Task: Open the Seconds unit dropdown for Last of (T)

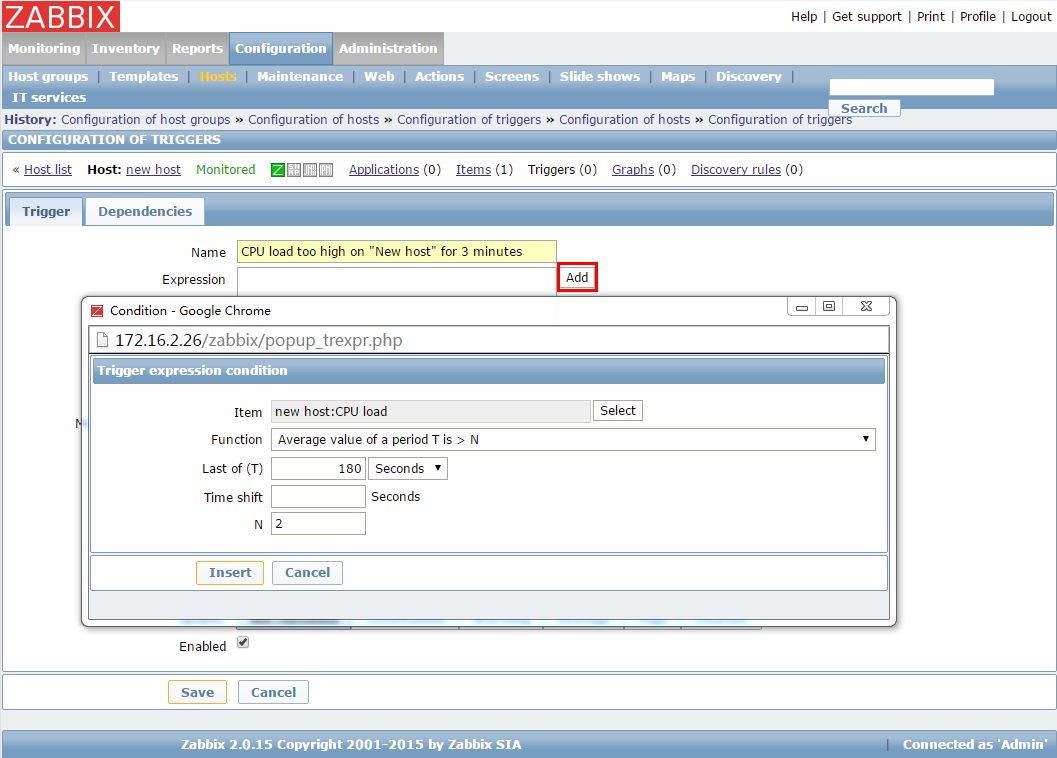Action: click(x=408, y=469)
